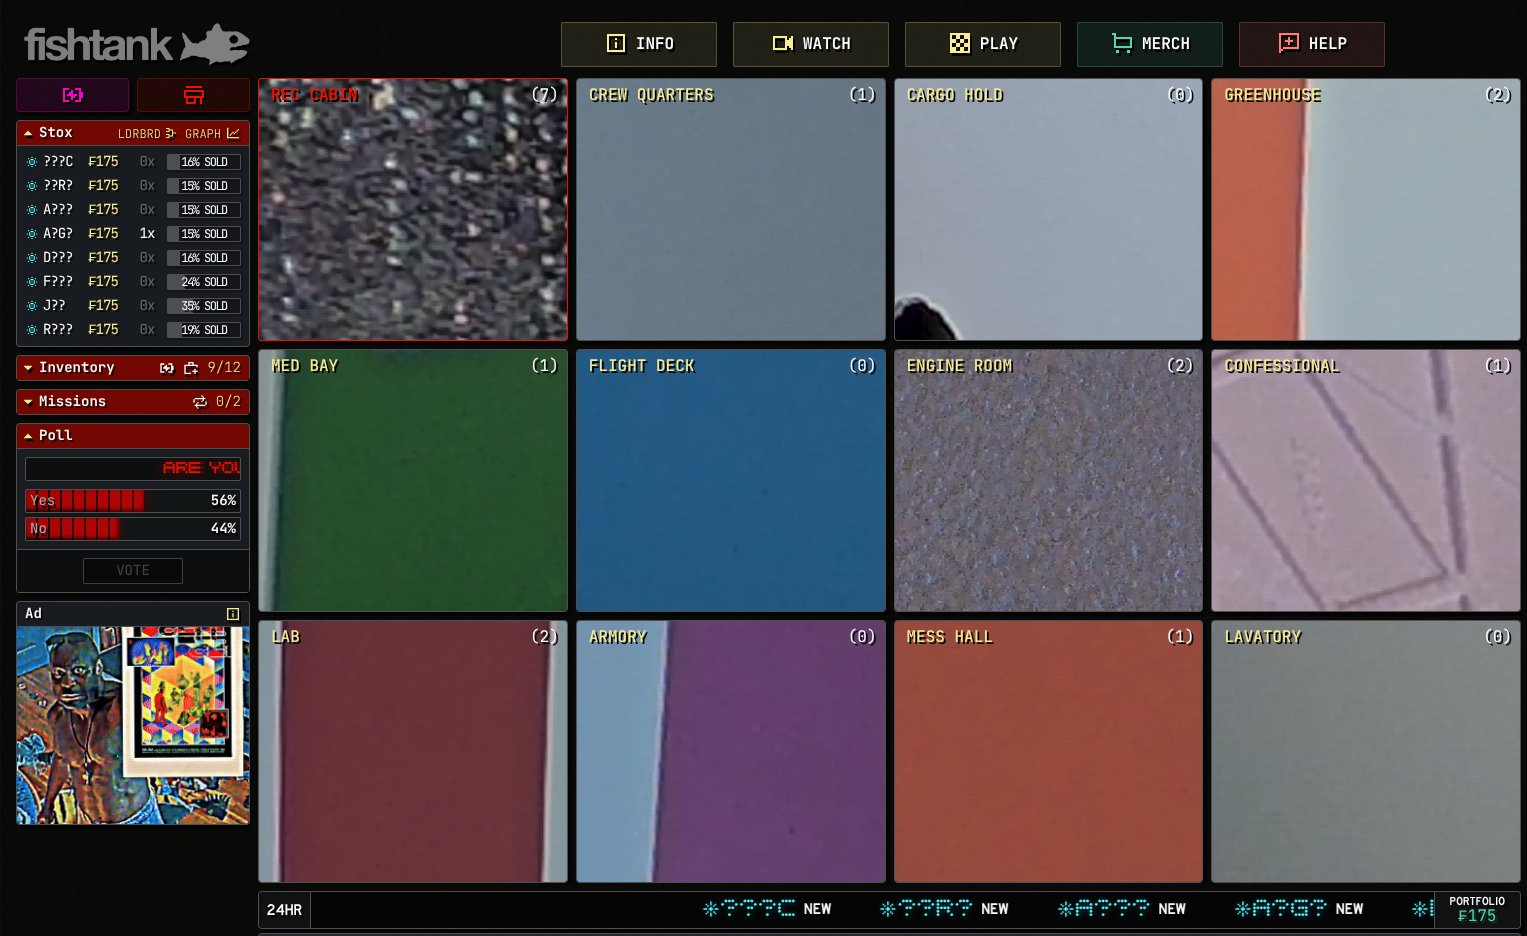Screen dimensions: 1527x936
Task: Click the A?G? stock name in Stox
Action: (x=58, y=234)
